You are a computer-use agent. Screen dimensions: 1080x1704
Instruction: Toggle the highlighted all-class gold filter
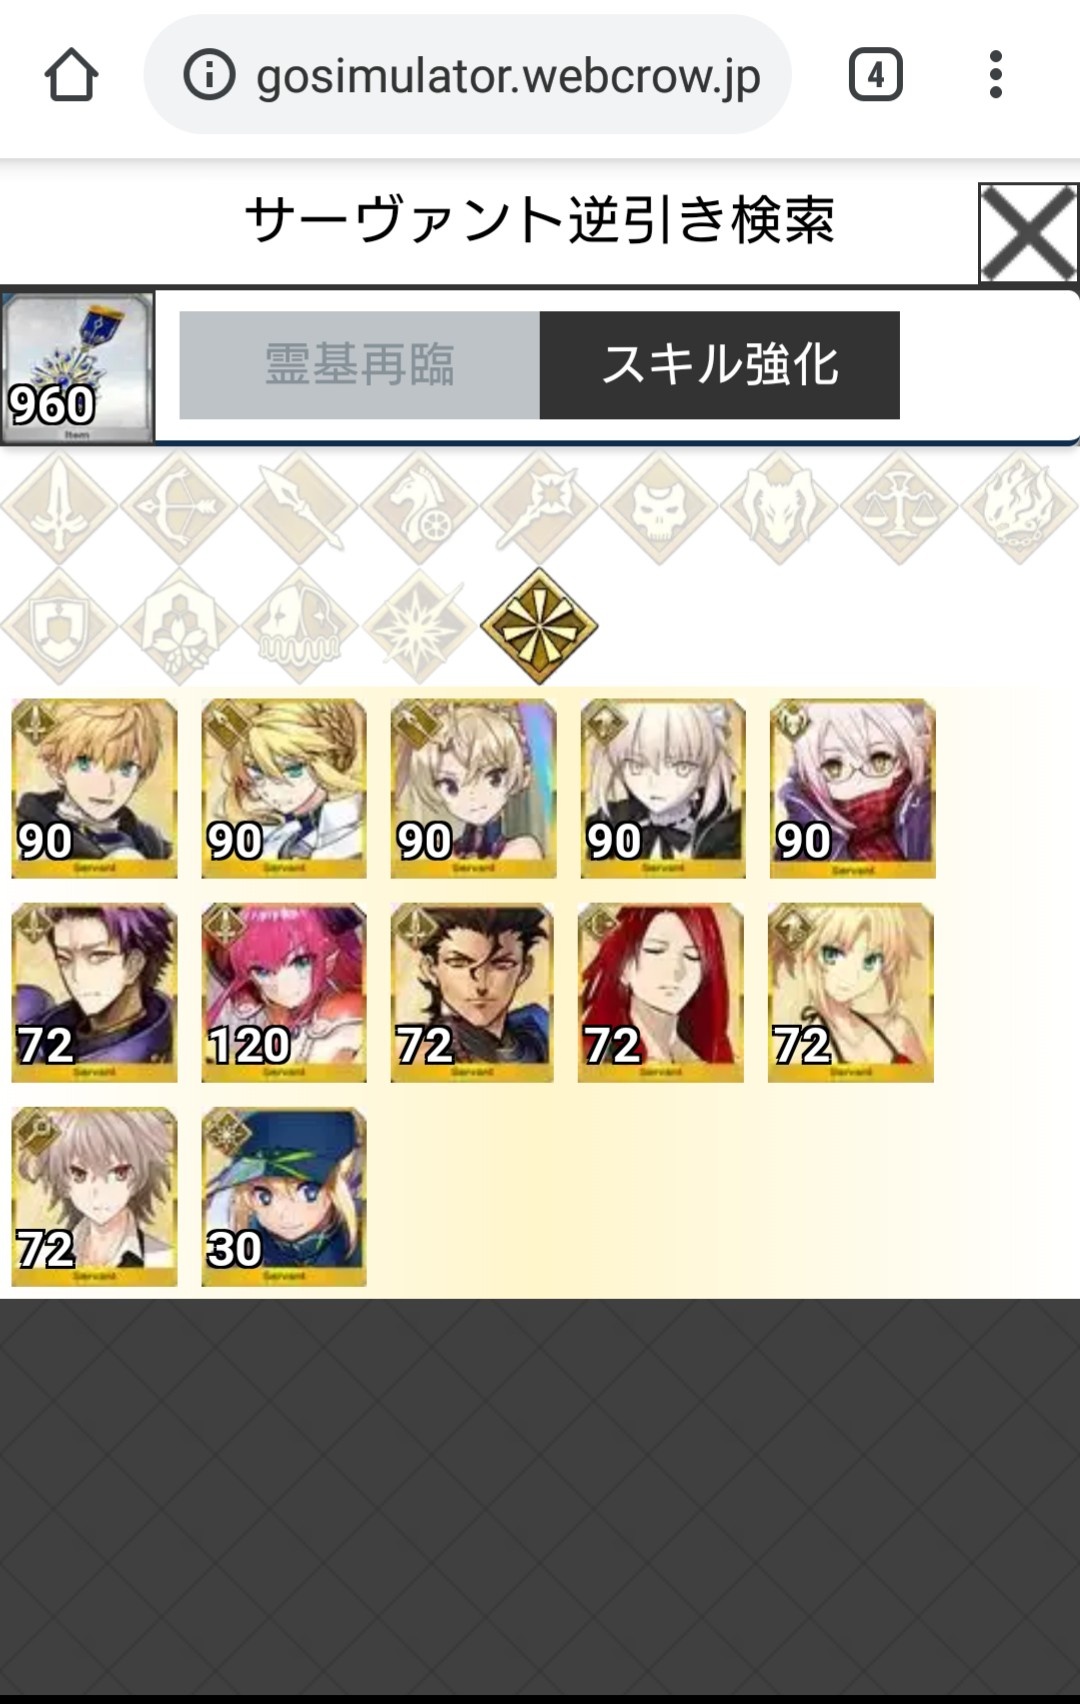[x=539, y=626]
